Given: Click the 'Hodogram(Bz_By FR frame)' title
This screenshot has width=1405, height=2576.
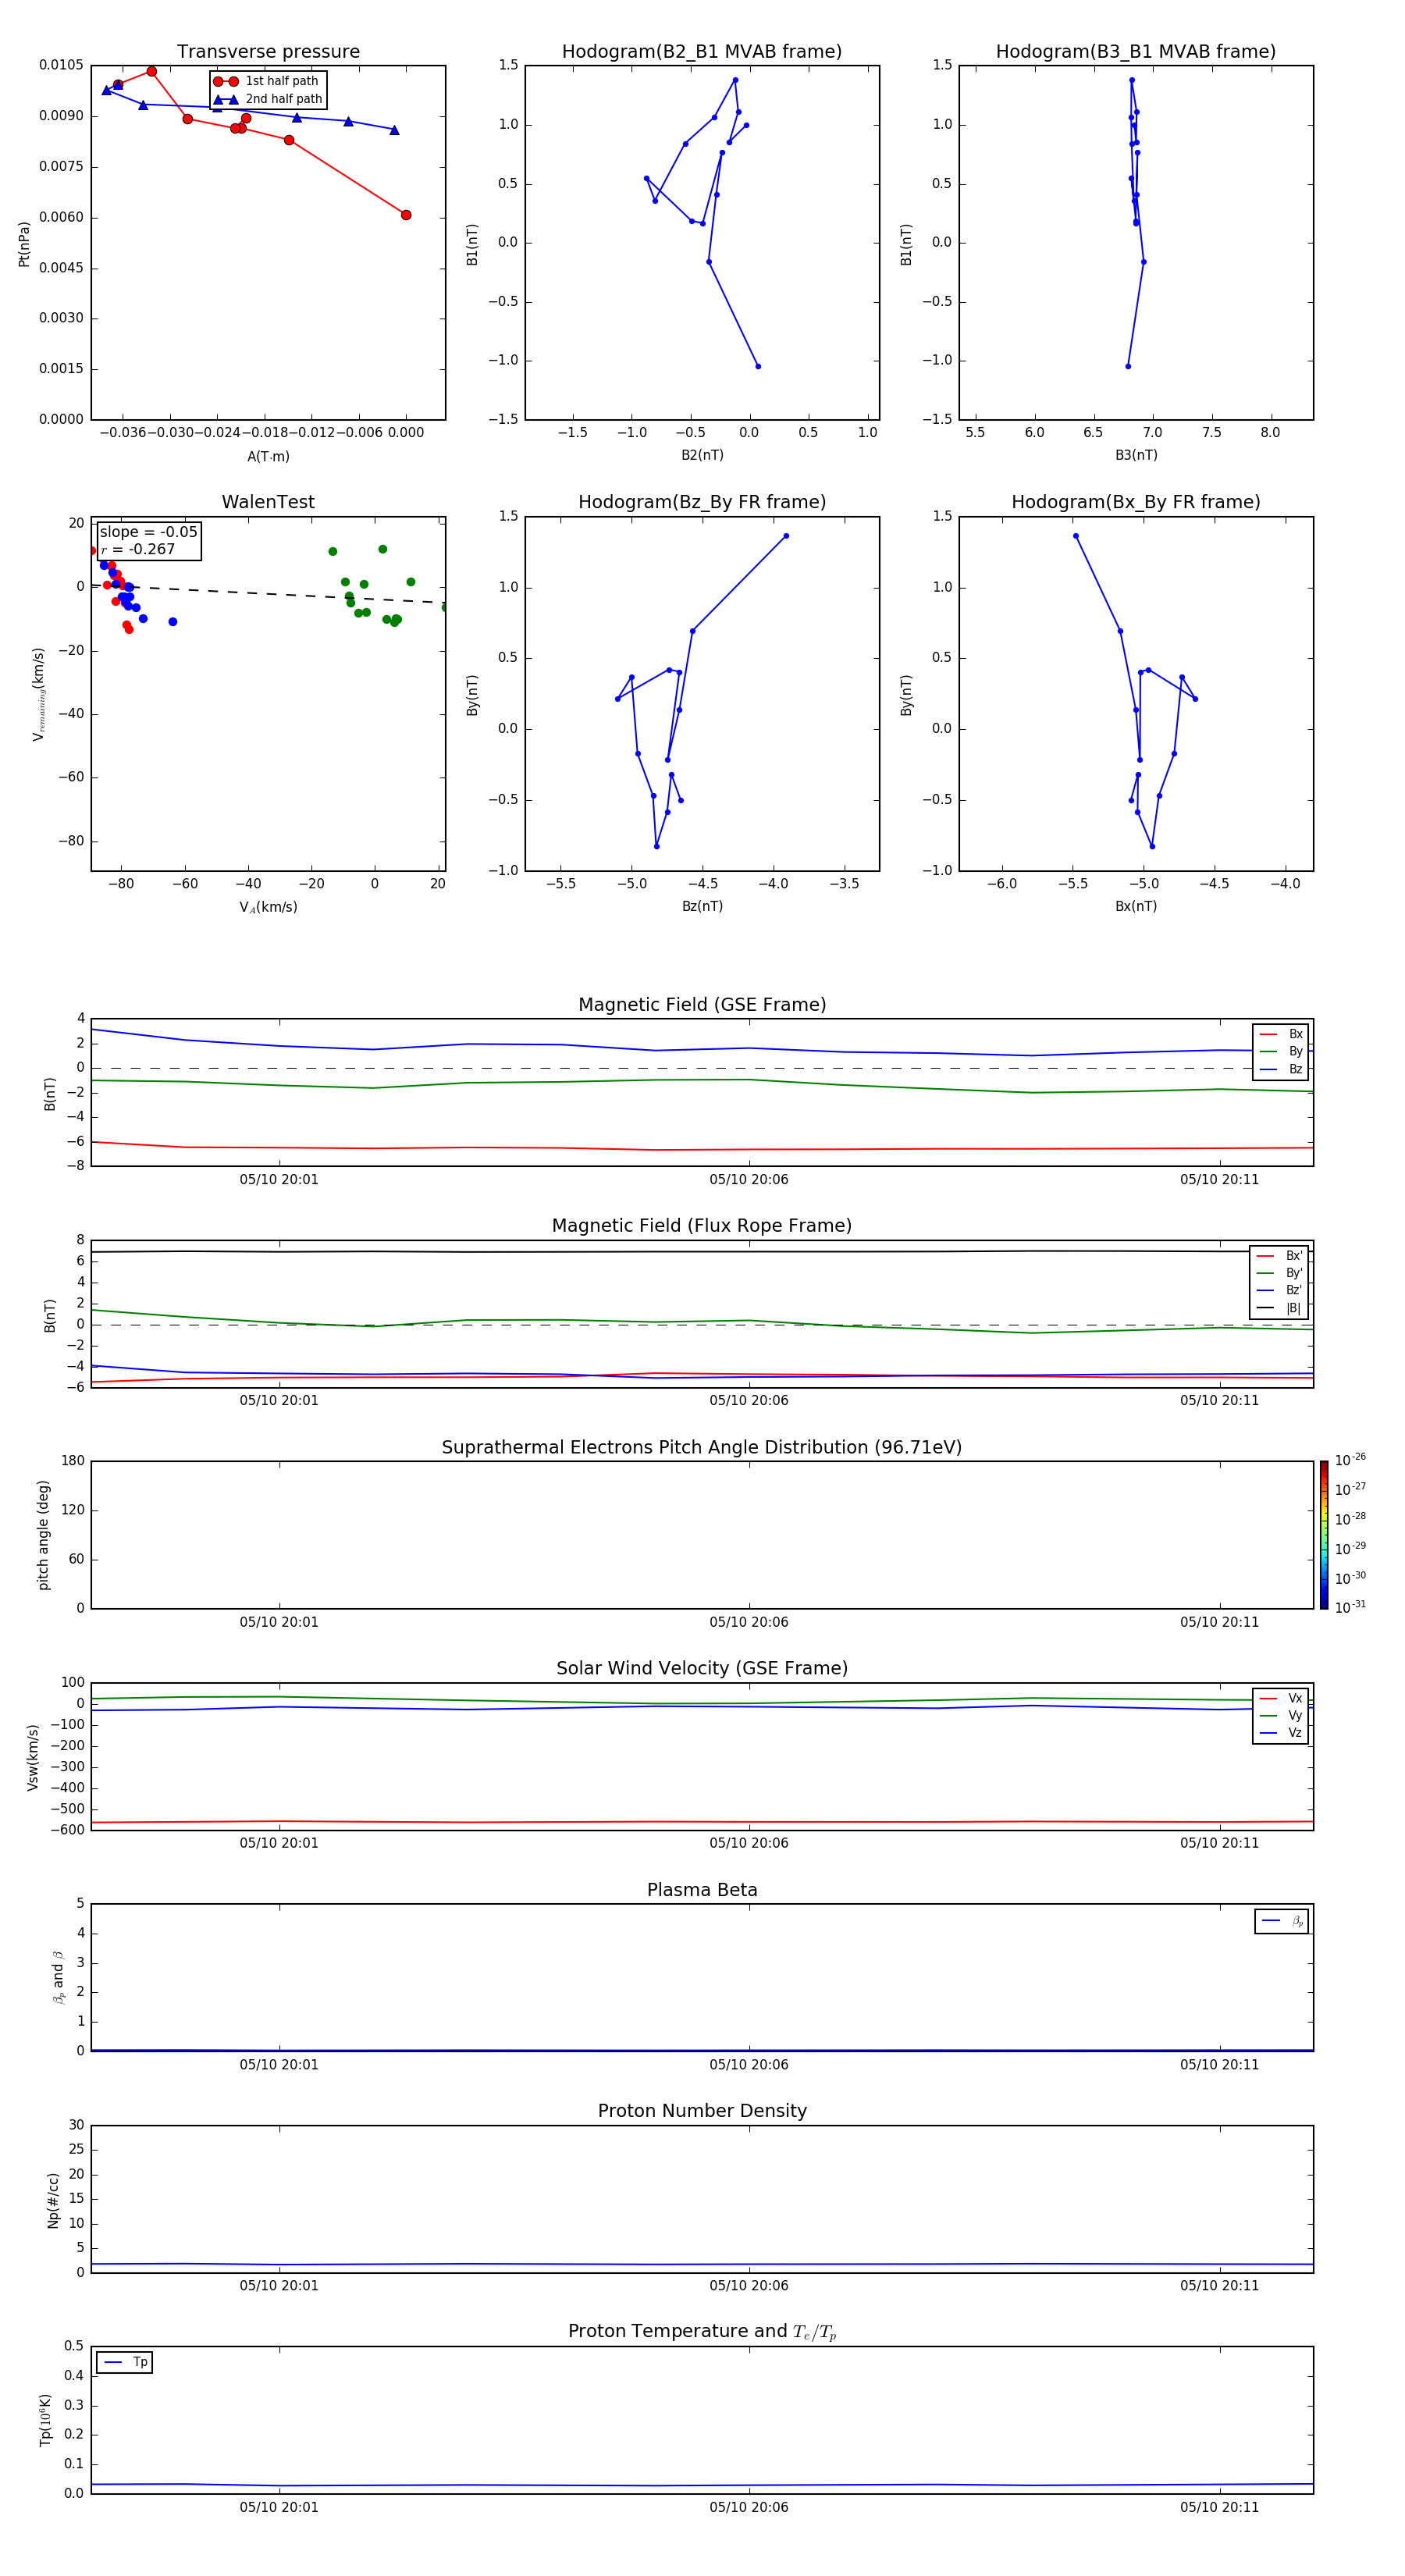Looking at the screenshot, I should [x=702, y=502].
